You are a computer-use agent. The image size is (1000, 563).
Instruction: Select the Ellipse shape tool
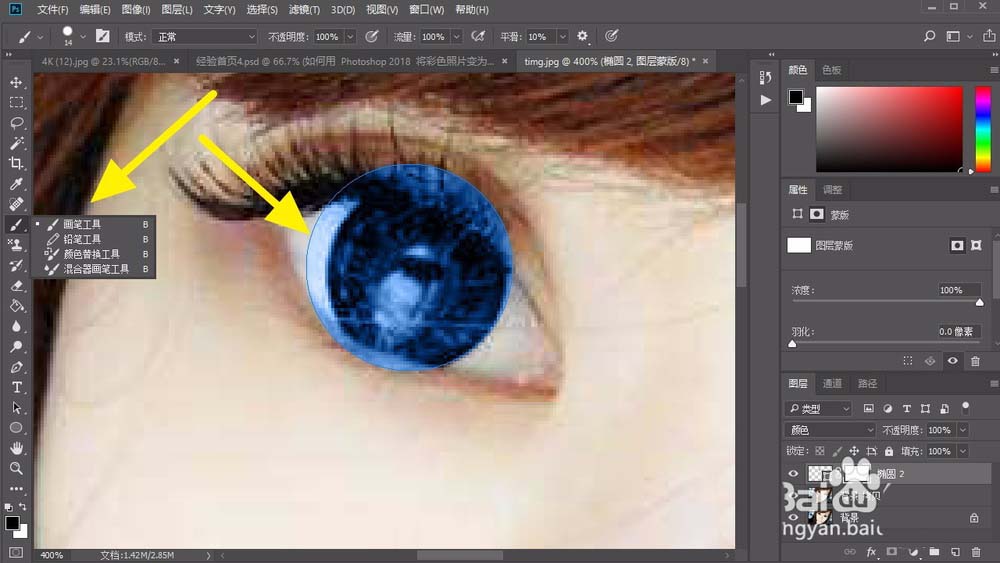pos(16,428)
